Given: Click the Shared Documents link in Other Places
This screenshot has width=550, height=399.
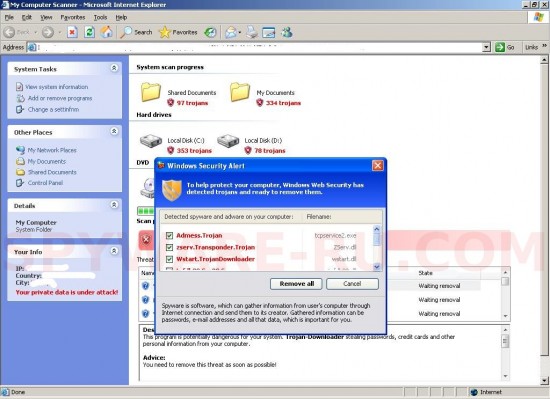Looking at the screenshot, I should point(52,172).
